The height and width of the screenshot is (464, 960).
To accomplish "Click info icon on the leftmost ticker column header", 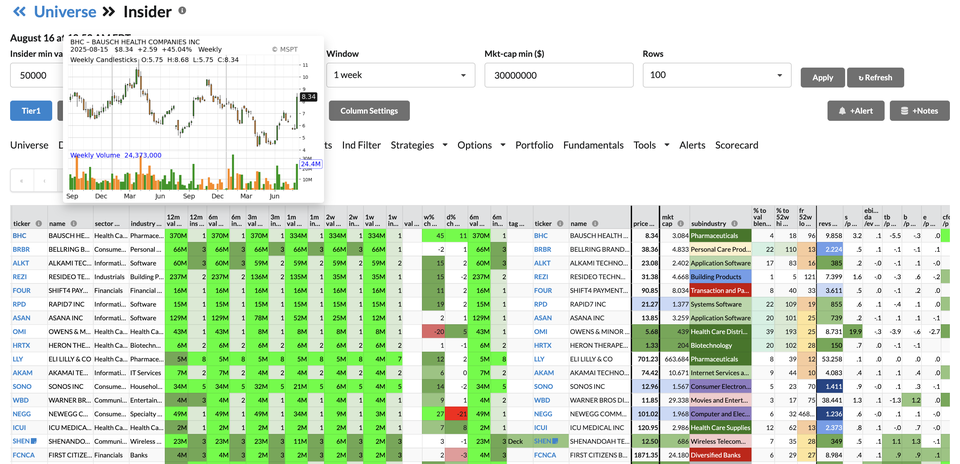I will point(39,223).
